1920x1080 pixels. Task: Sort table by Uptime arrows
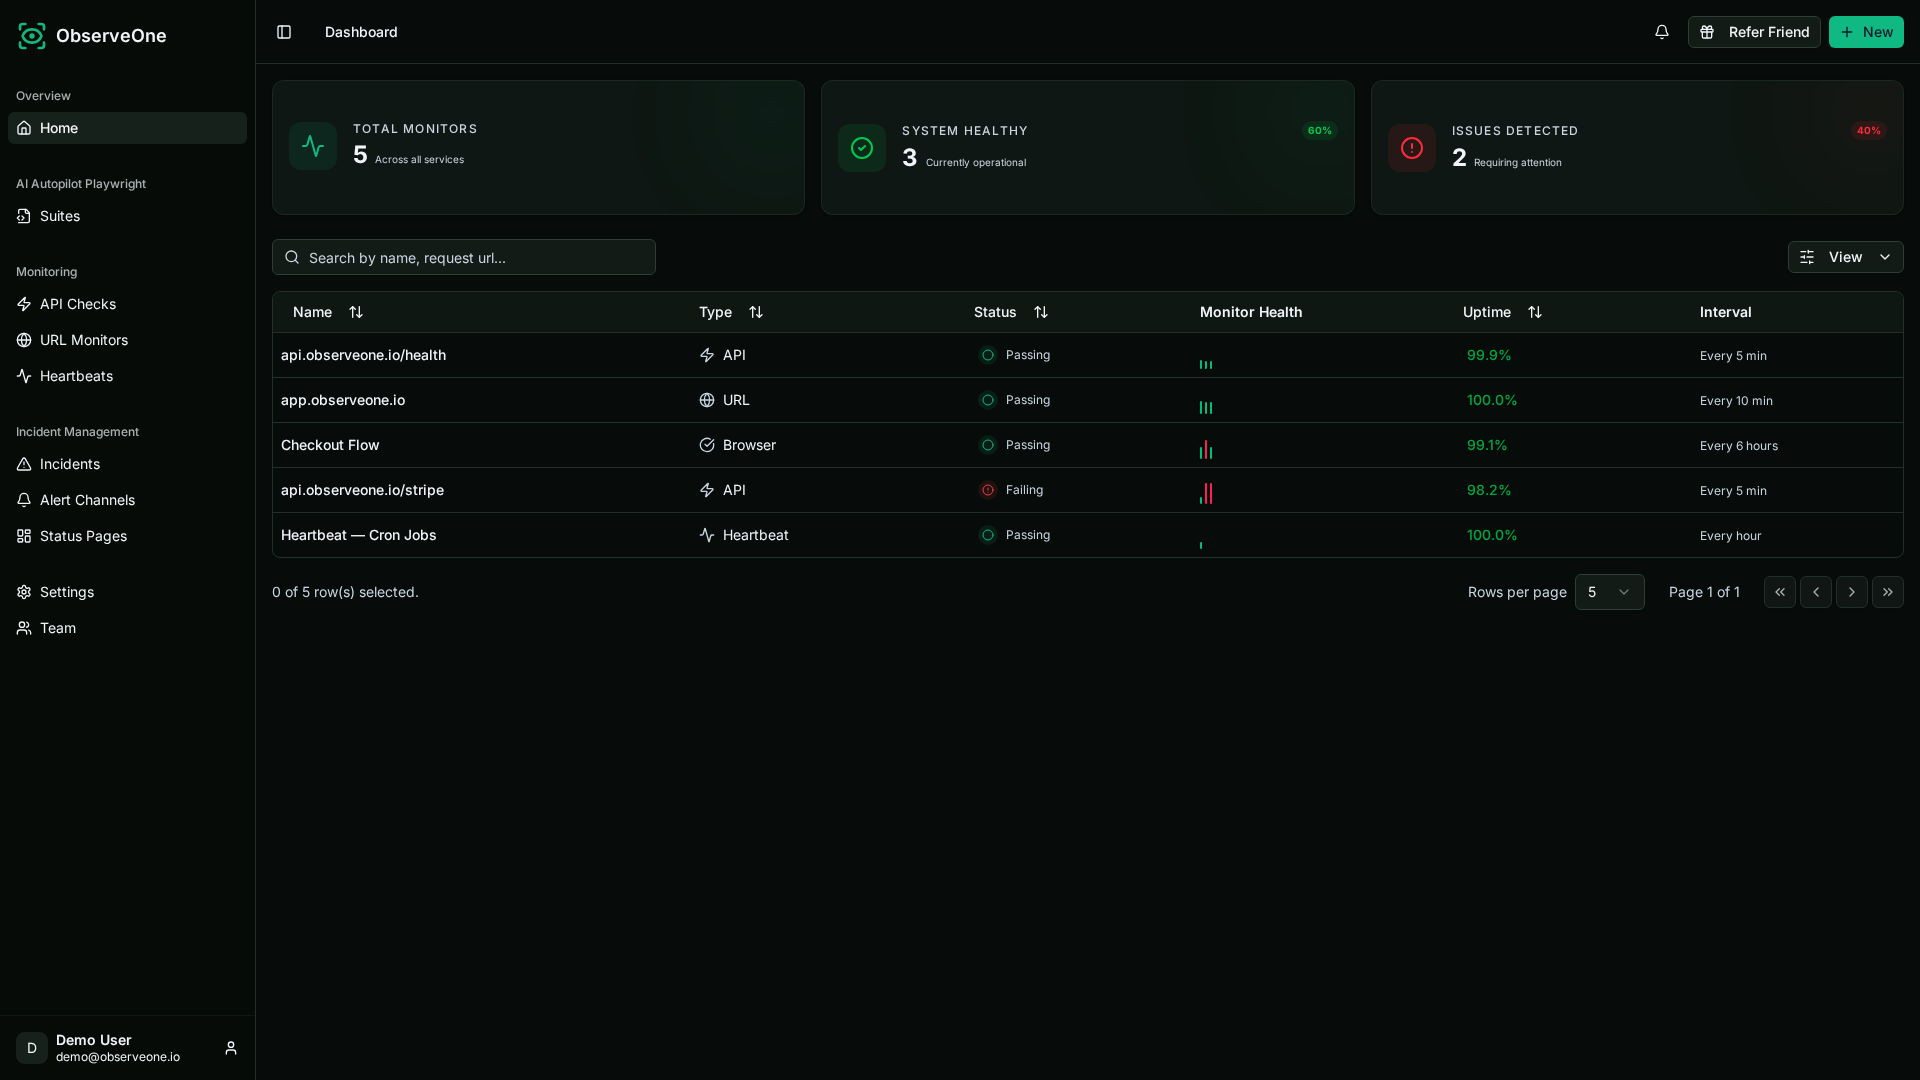1535,312
